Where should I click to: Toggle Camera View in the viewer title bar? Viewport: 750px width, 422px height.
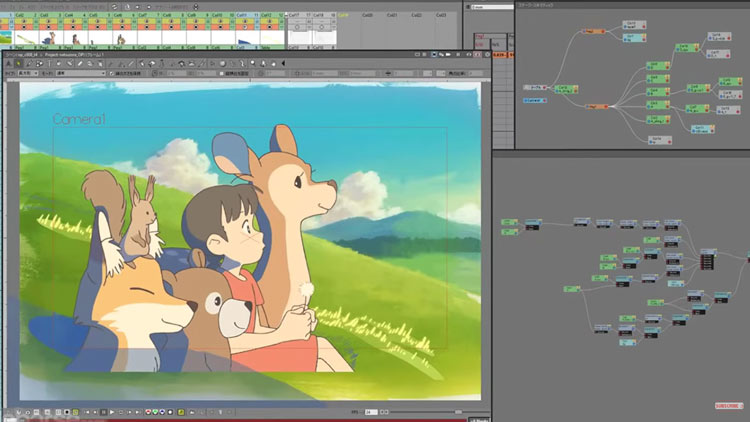point(449,54)
